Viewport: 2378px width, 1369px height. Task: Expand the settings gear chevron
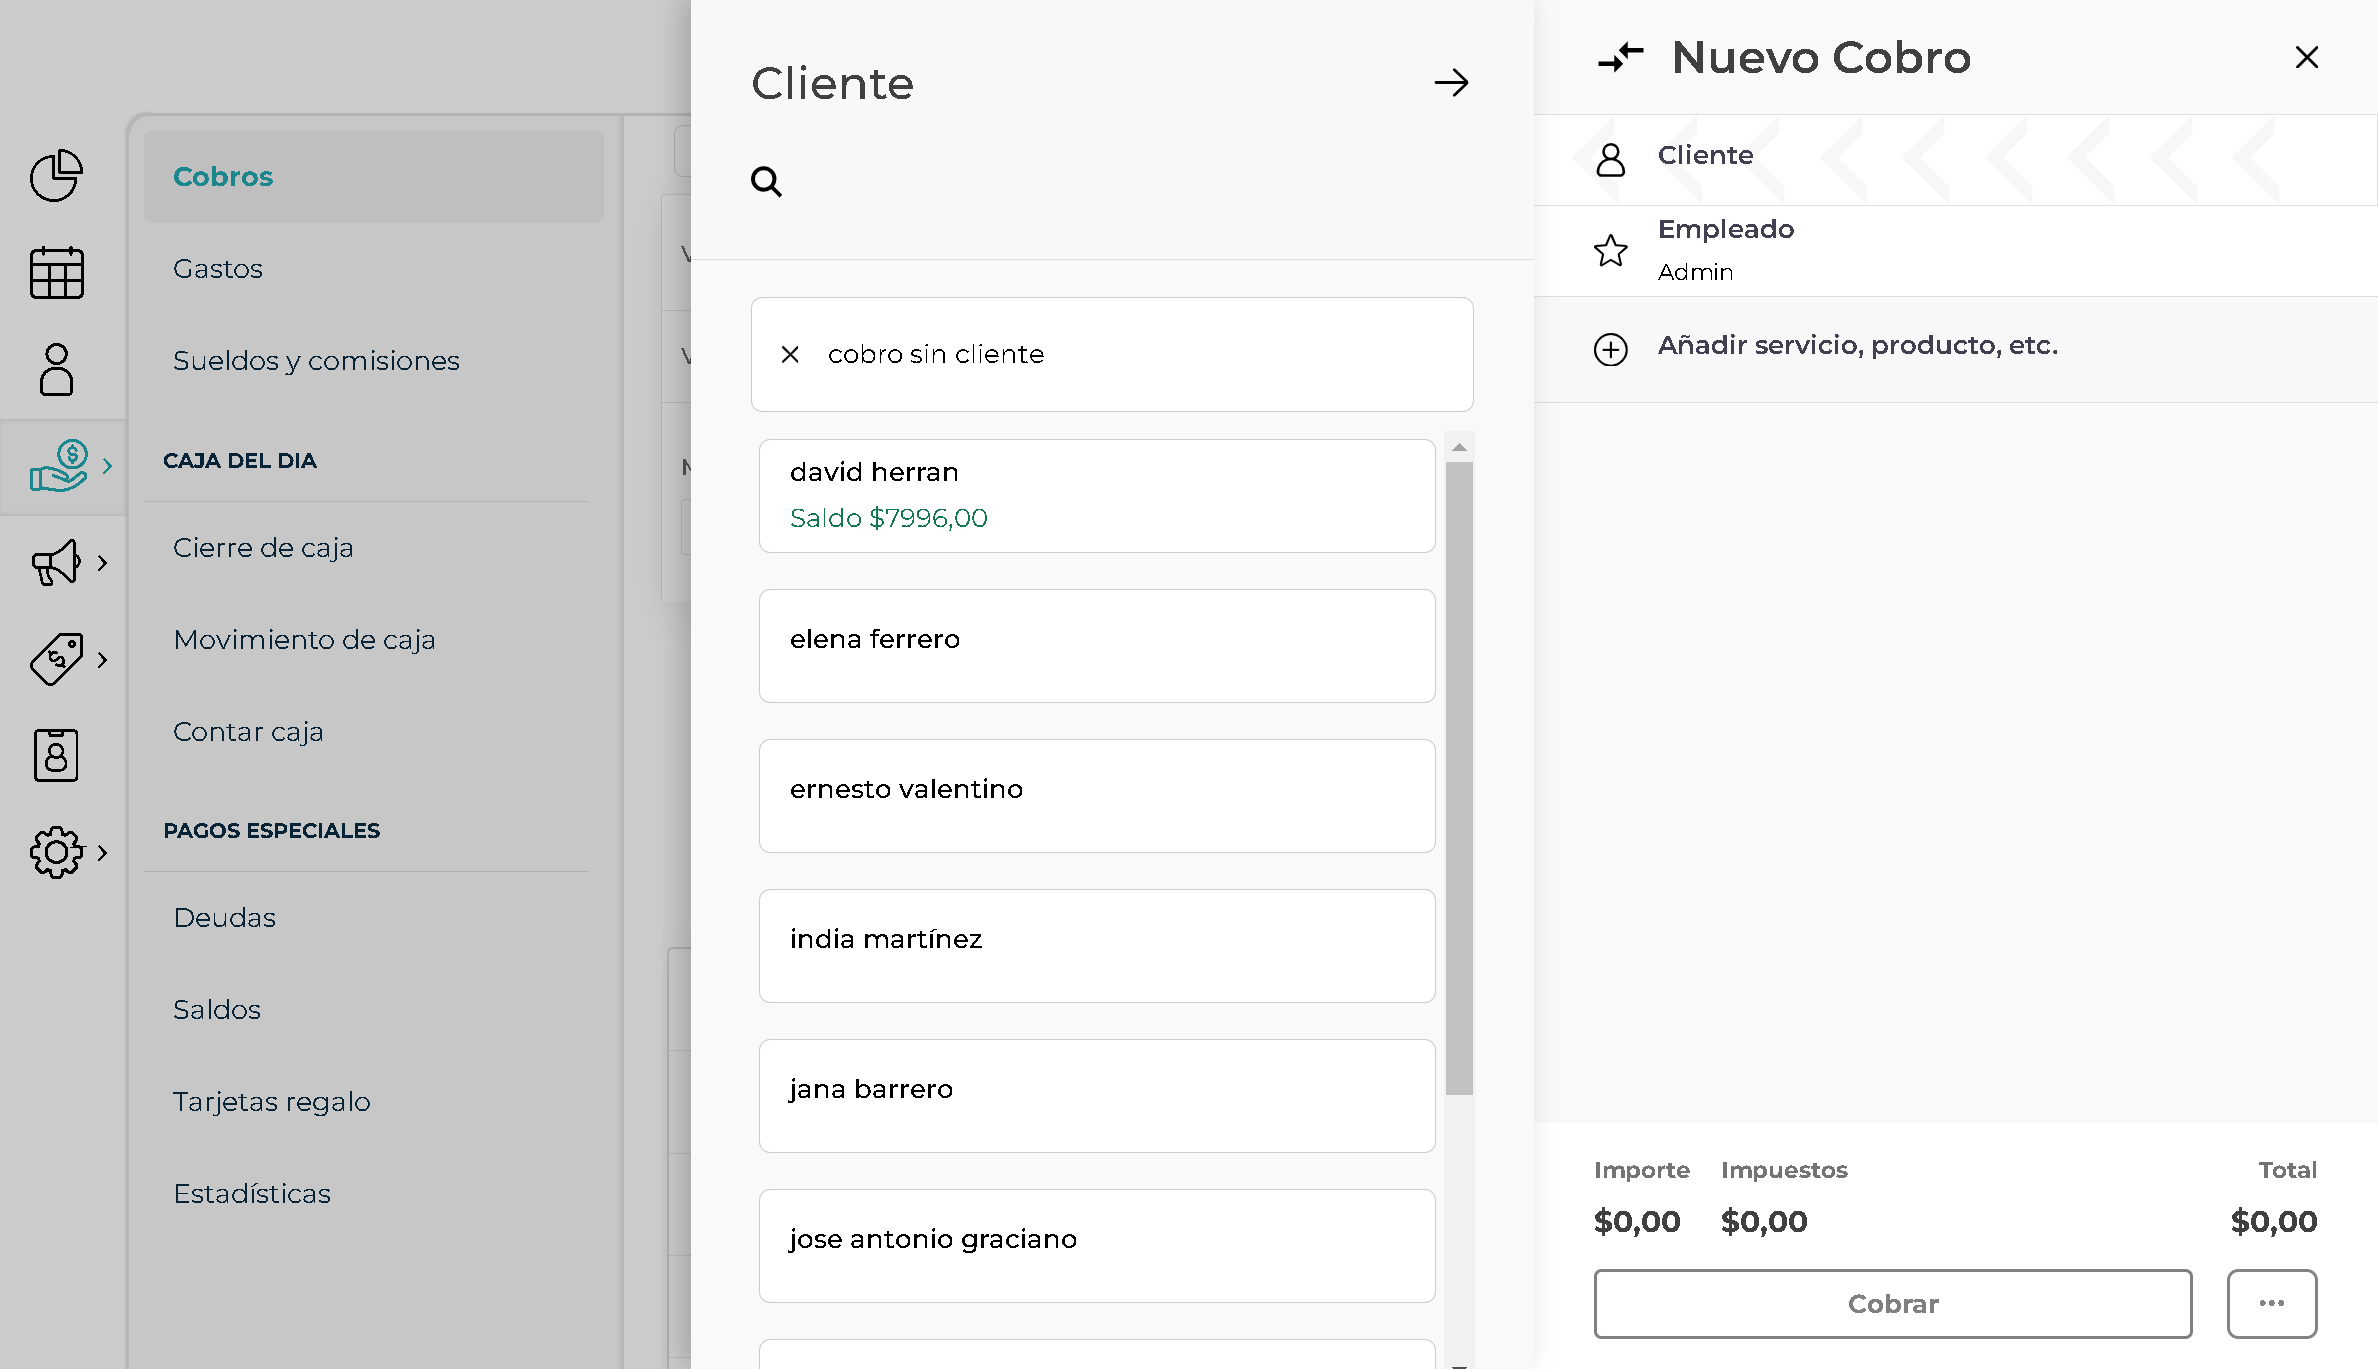point(102,852)
